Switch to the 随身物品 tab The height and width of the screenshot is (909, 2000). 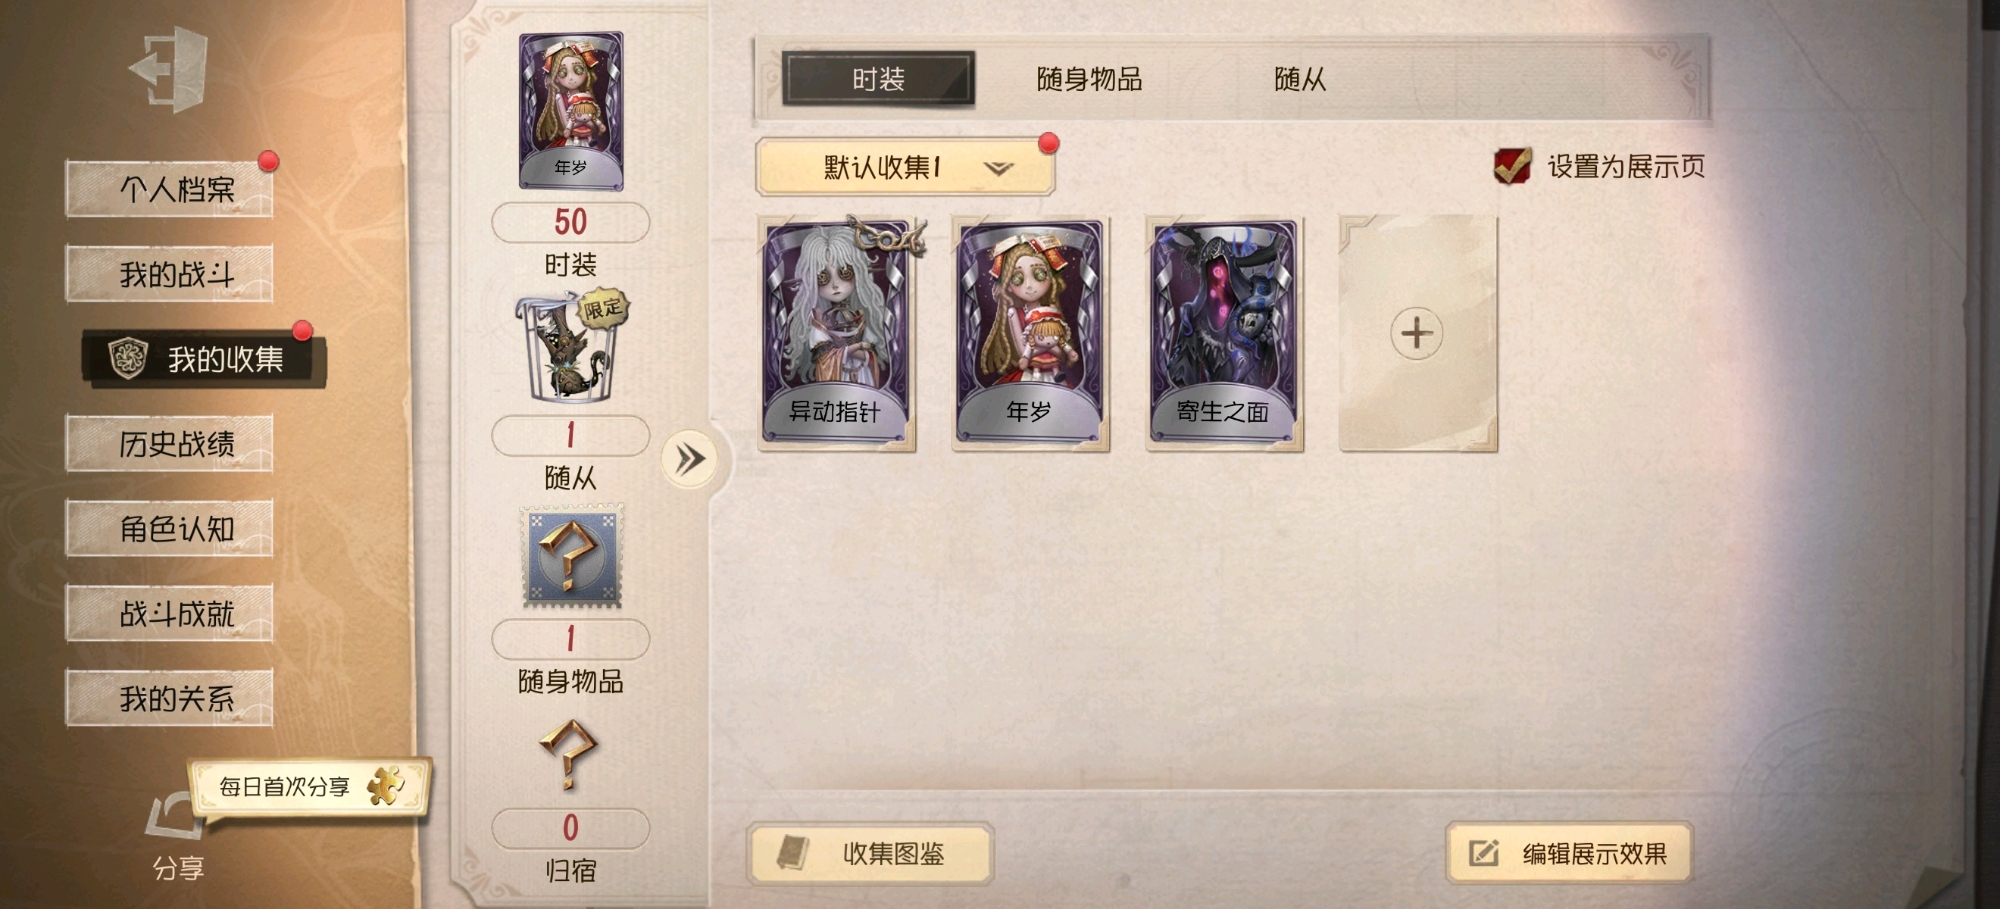coord(1089,79)
